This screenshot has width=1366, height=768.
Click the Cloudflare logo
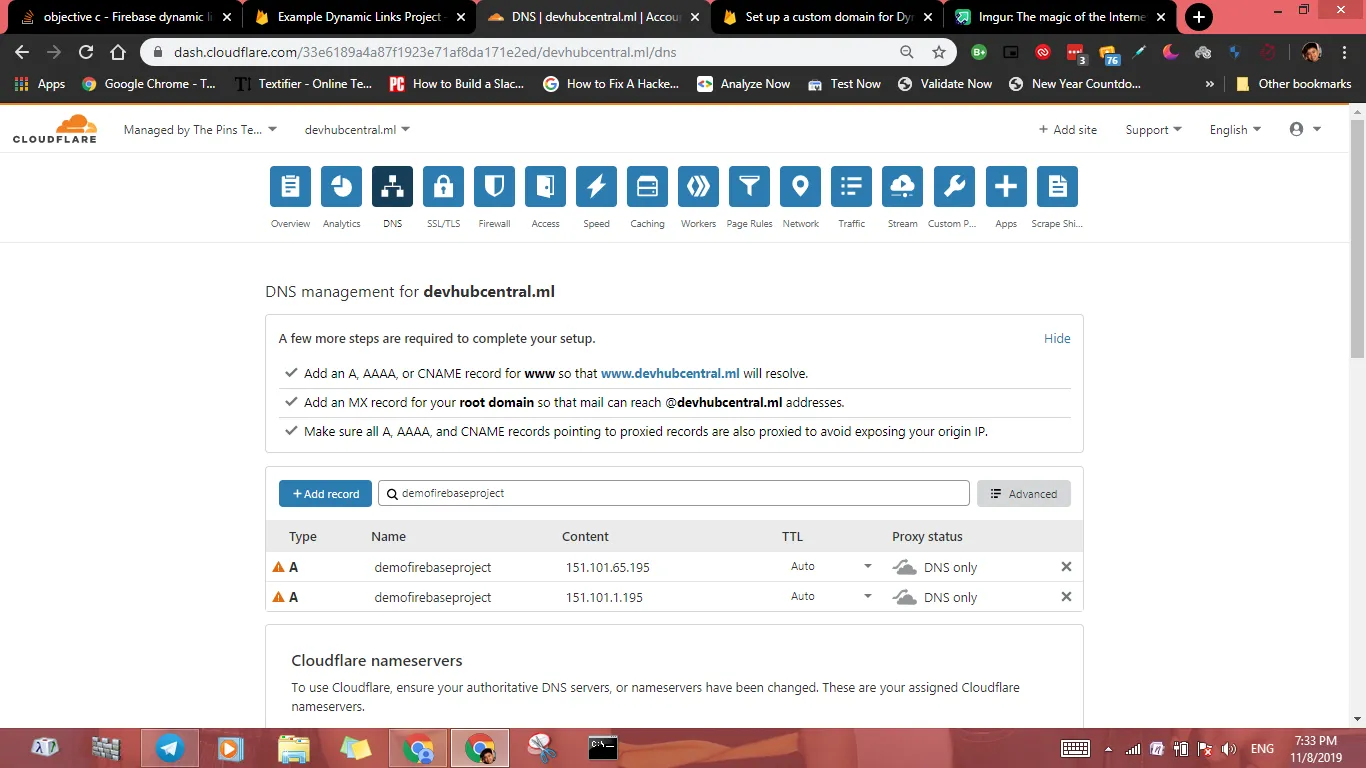[x=55, y=129]
